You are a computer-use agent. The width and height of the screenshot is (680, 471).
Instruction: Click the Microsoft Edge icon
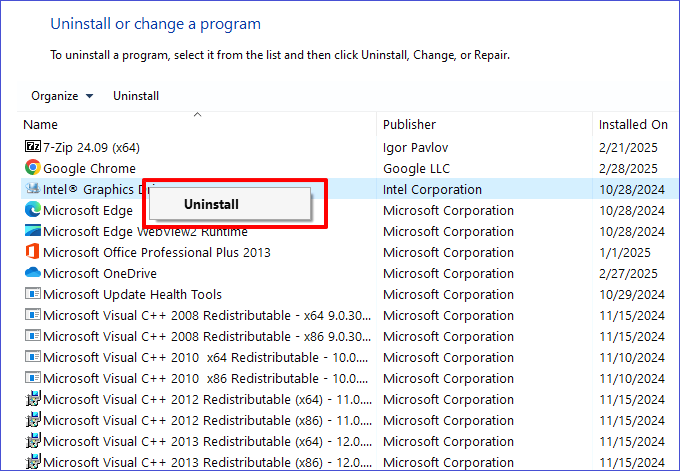tap(33, 209)
